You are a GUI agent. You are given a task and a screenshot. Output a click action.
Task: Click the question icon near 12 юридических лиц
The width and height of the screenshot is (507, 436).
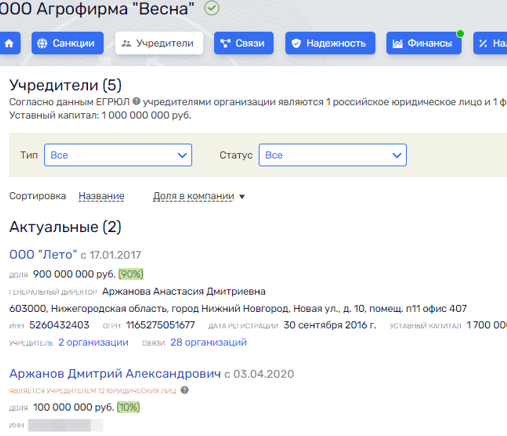point(185,390)
